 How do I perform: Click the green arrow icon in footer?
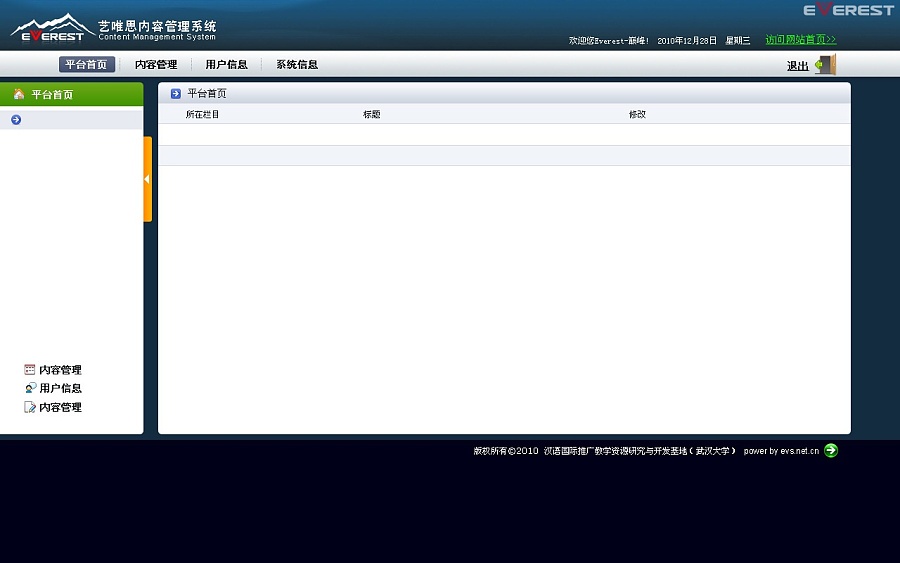(x=831, y=451)
